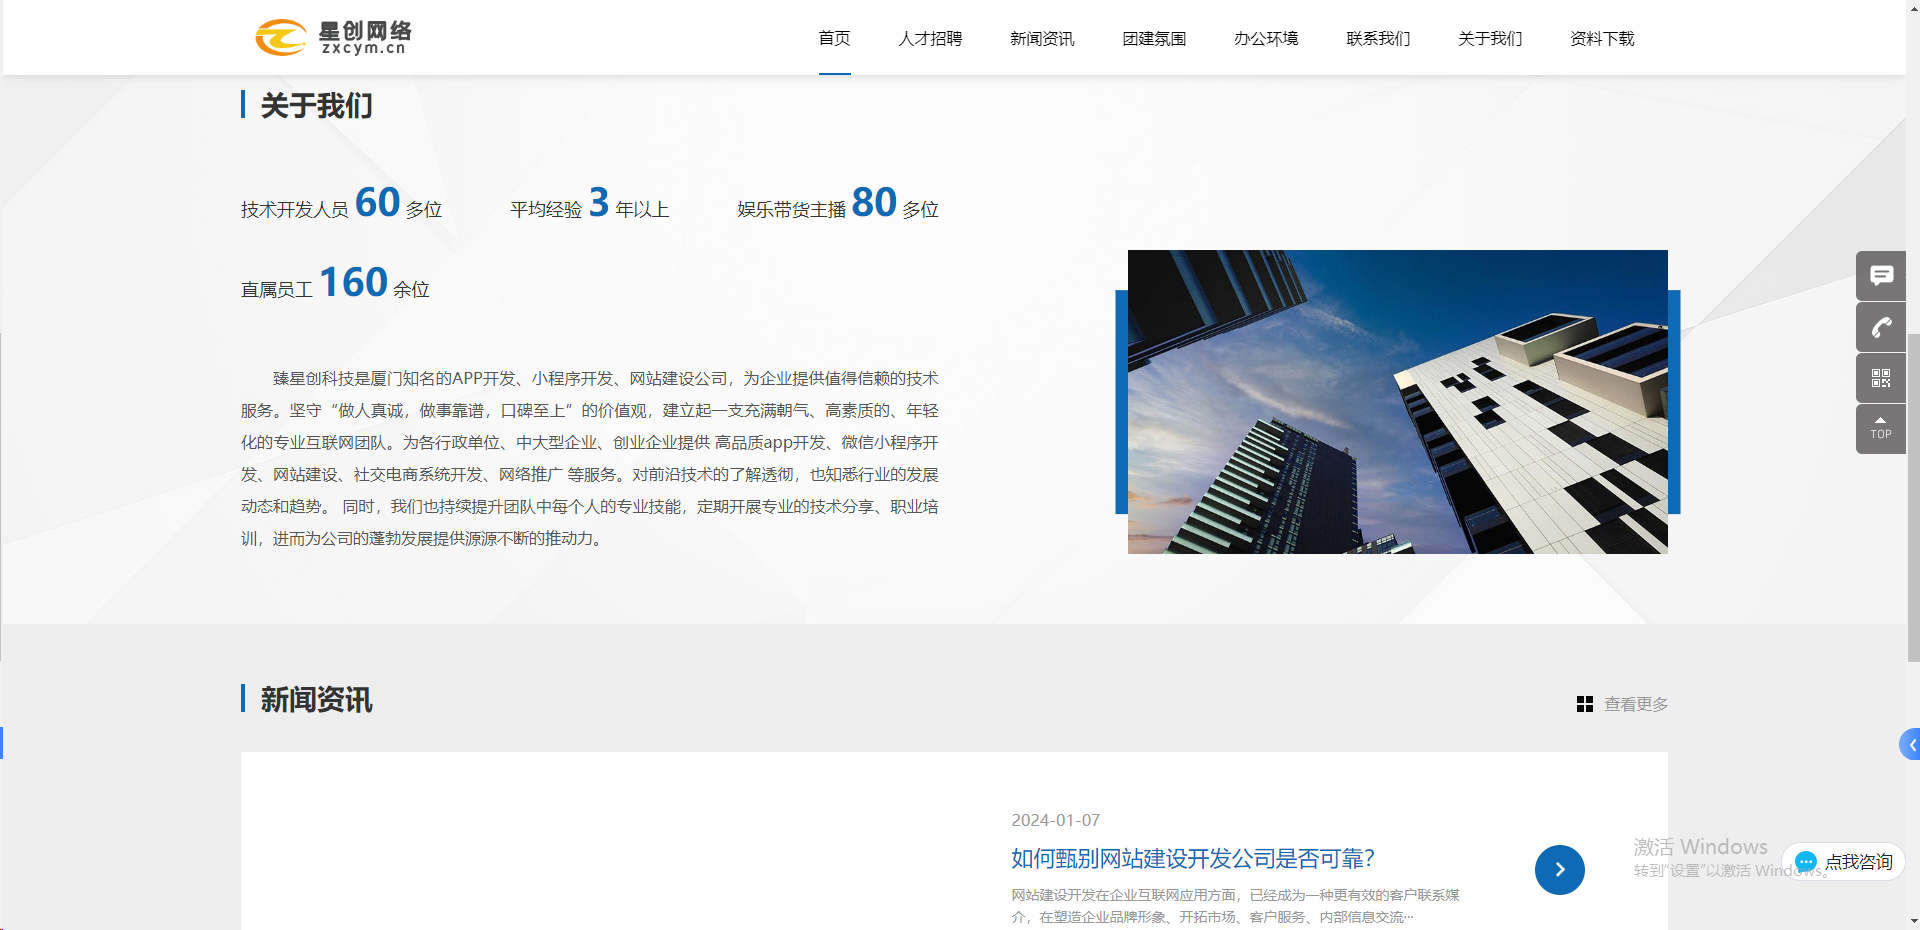Click the phone contact sidebar icon
The image size is (1920, 930).
click(1881, 327)
